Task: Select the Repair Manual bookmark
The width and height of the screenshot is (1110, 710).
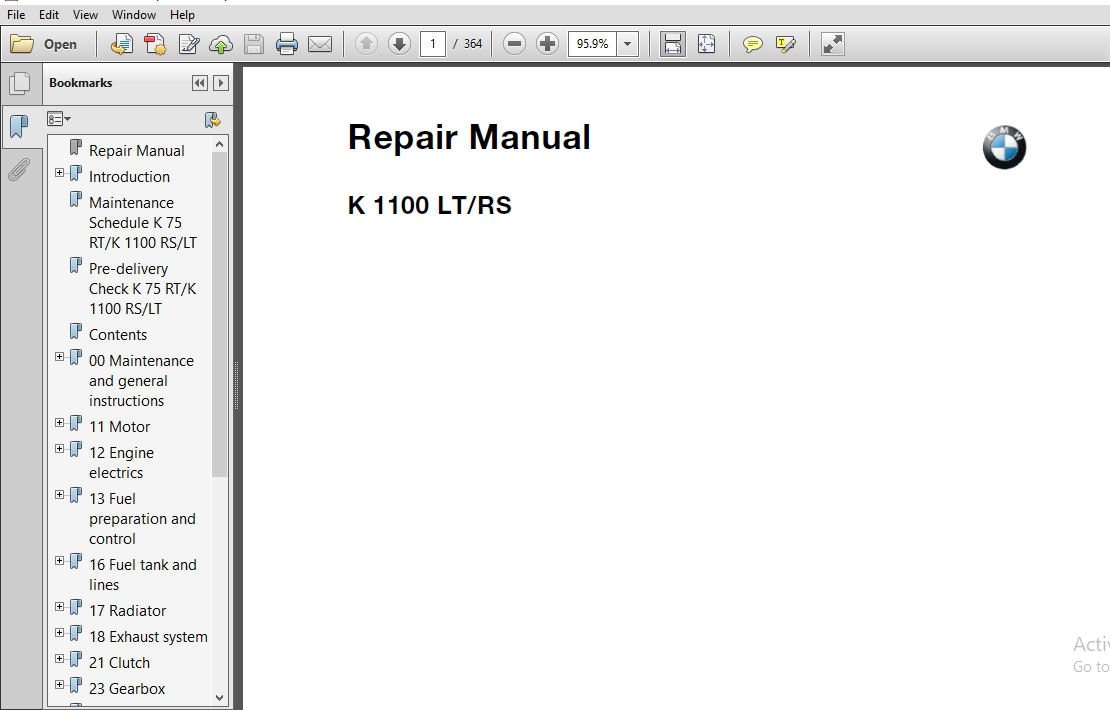Action: [x=137, y=150]
